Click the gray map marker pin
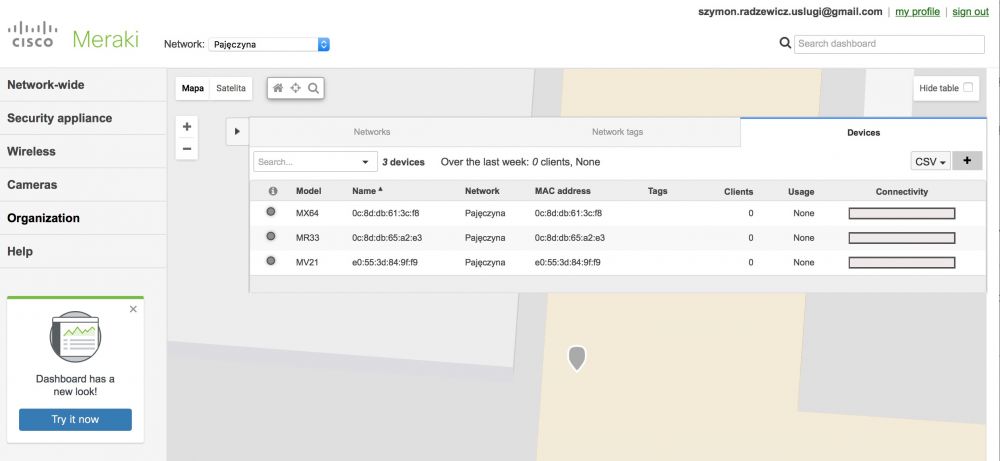The height and width of the screenshot is (461, 1000). click(577, 358)
